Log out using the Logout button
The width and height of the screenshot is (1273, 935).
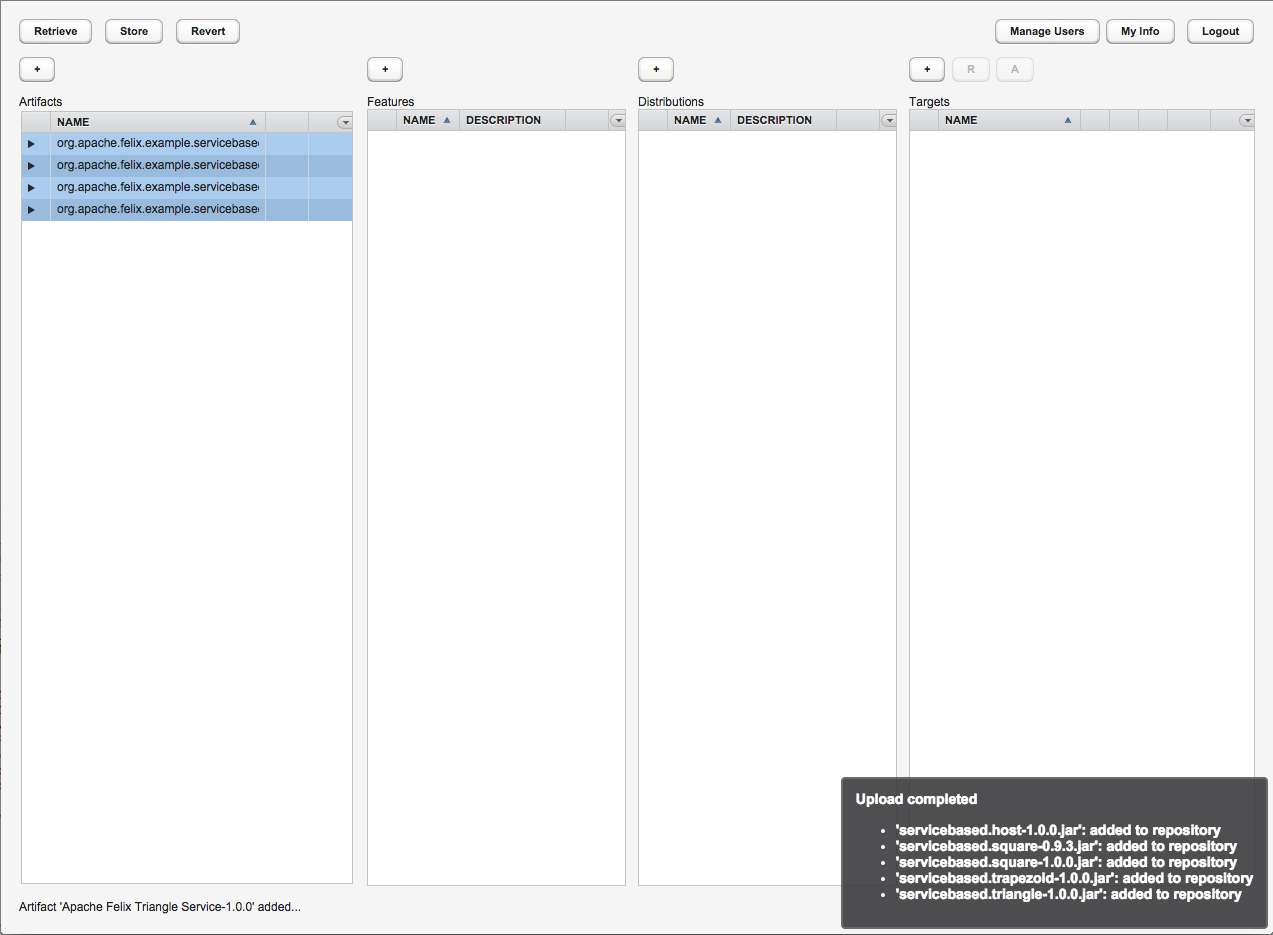coord(1220,31)
